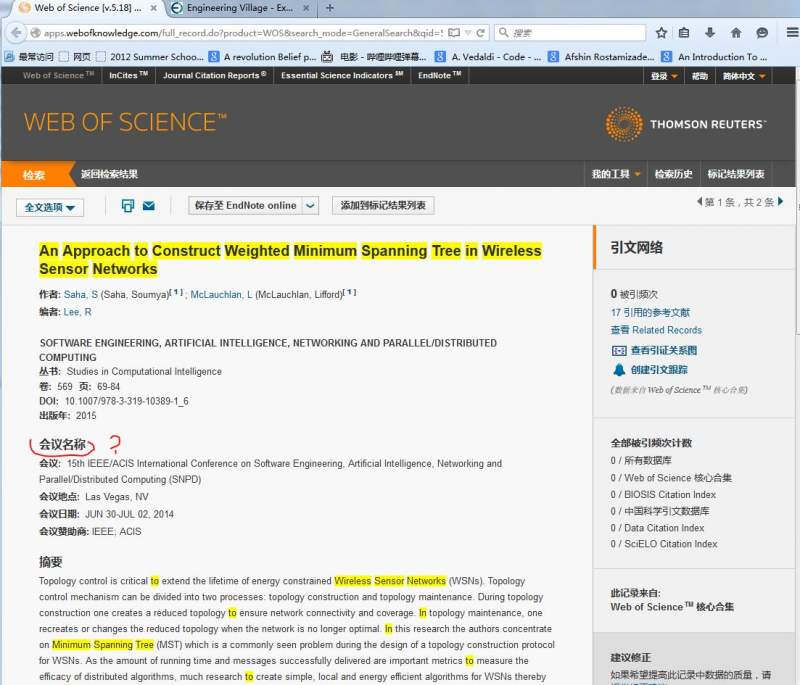The width and height of the screenshot is (800, 685).
Task: Open editor link Lee, R
Action: click(78, 312)
